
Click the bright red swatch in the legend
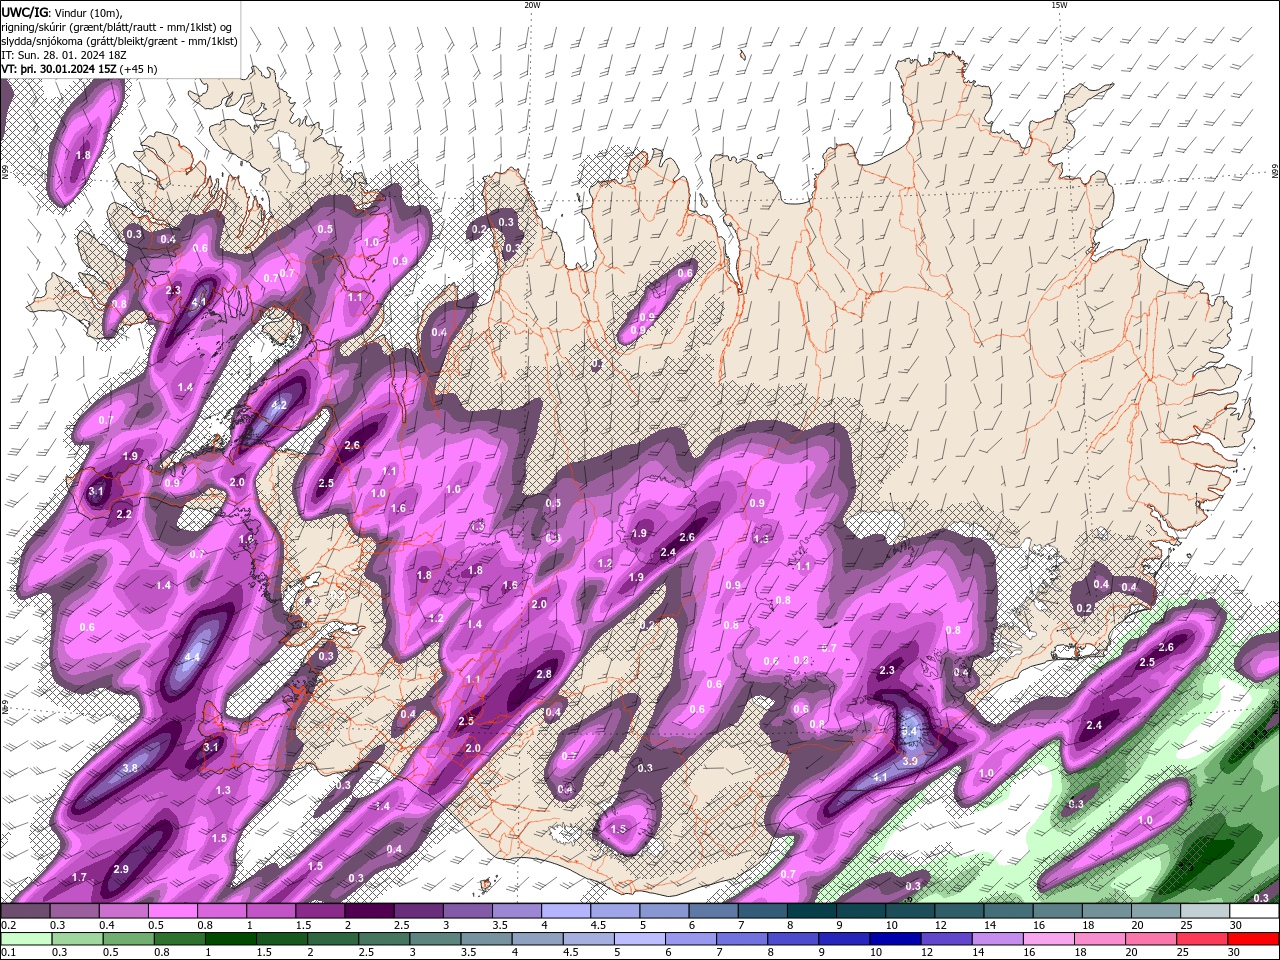tap(1254, 939)
